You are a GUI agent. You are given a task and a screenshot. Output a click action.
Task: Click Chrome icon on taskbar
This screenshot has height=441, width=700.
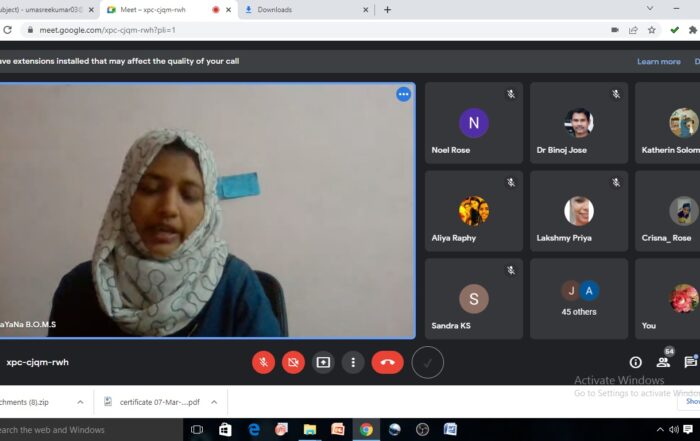366,430
